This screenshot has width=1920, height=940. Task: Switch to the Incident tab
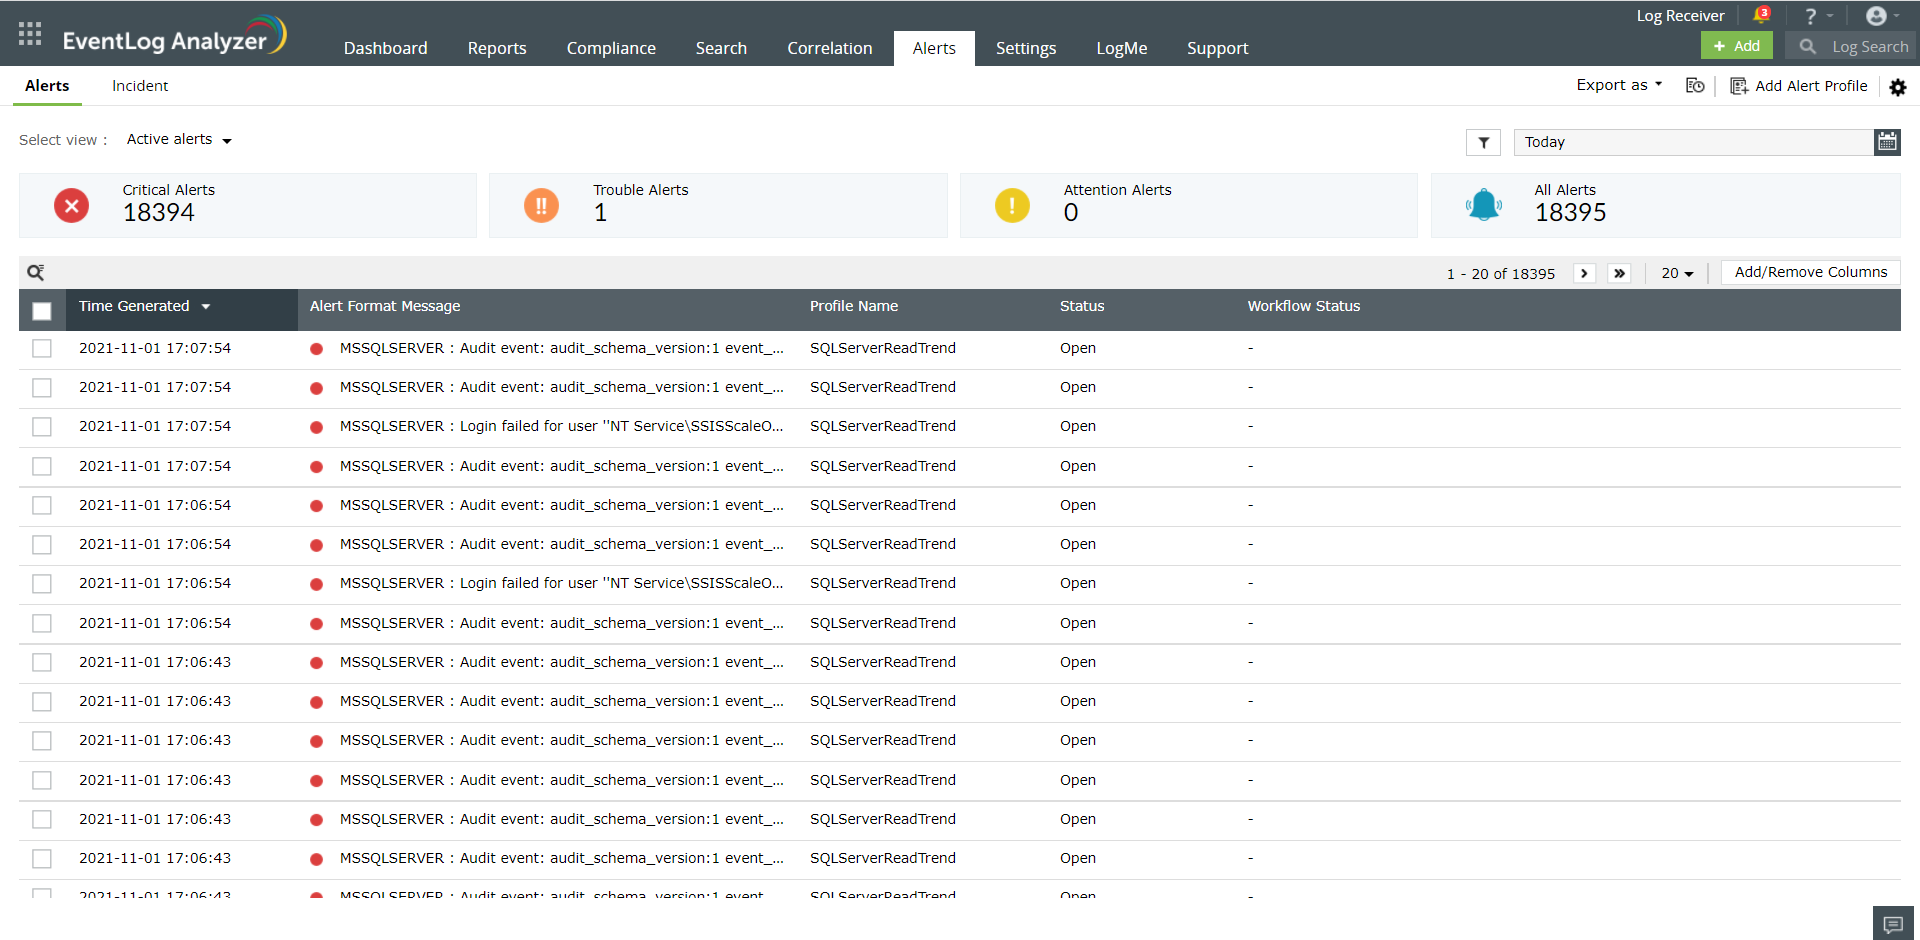[140, 86]
